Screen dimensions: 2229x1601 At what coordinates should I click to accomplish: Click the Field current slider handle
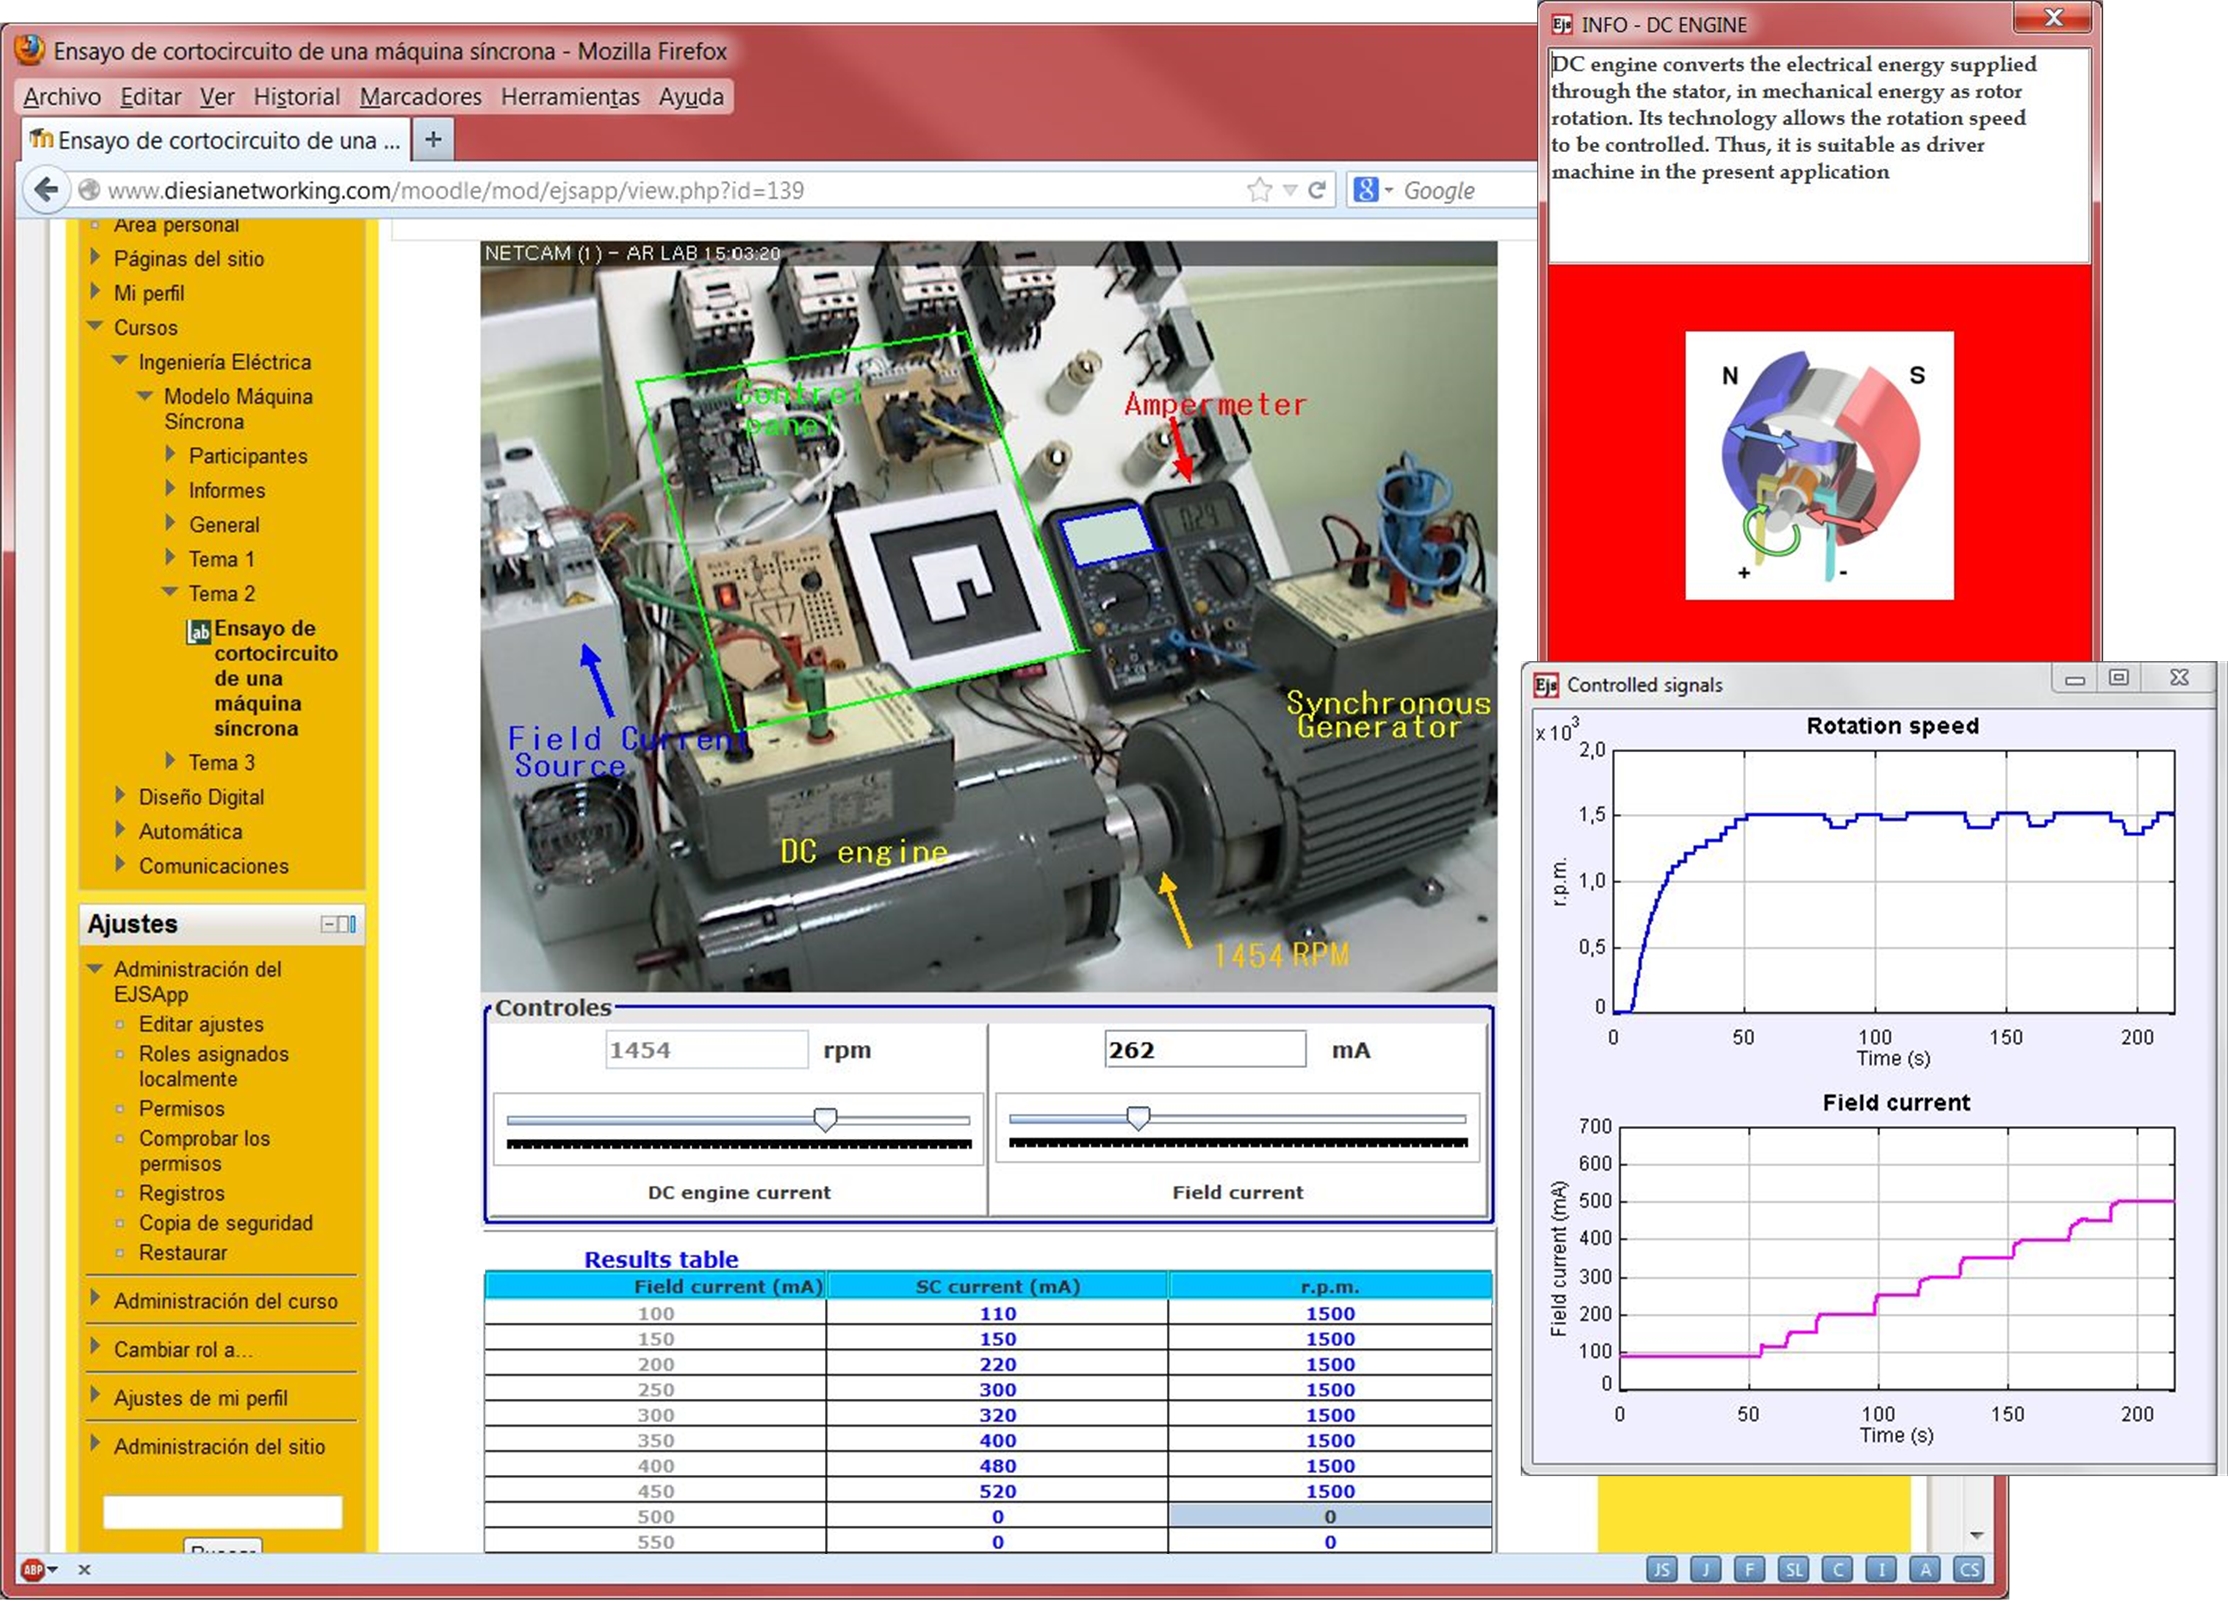(1138, 1118)
